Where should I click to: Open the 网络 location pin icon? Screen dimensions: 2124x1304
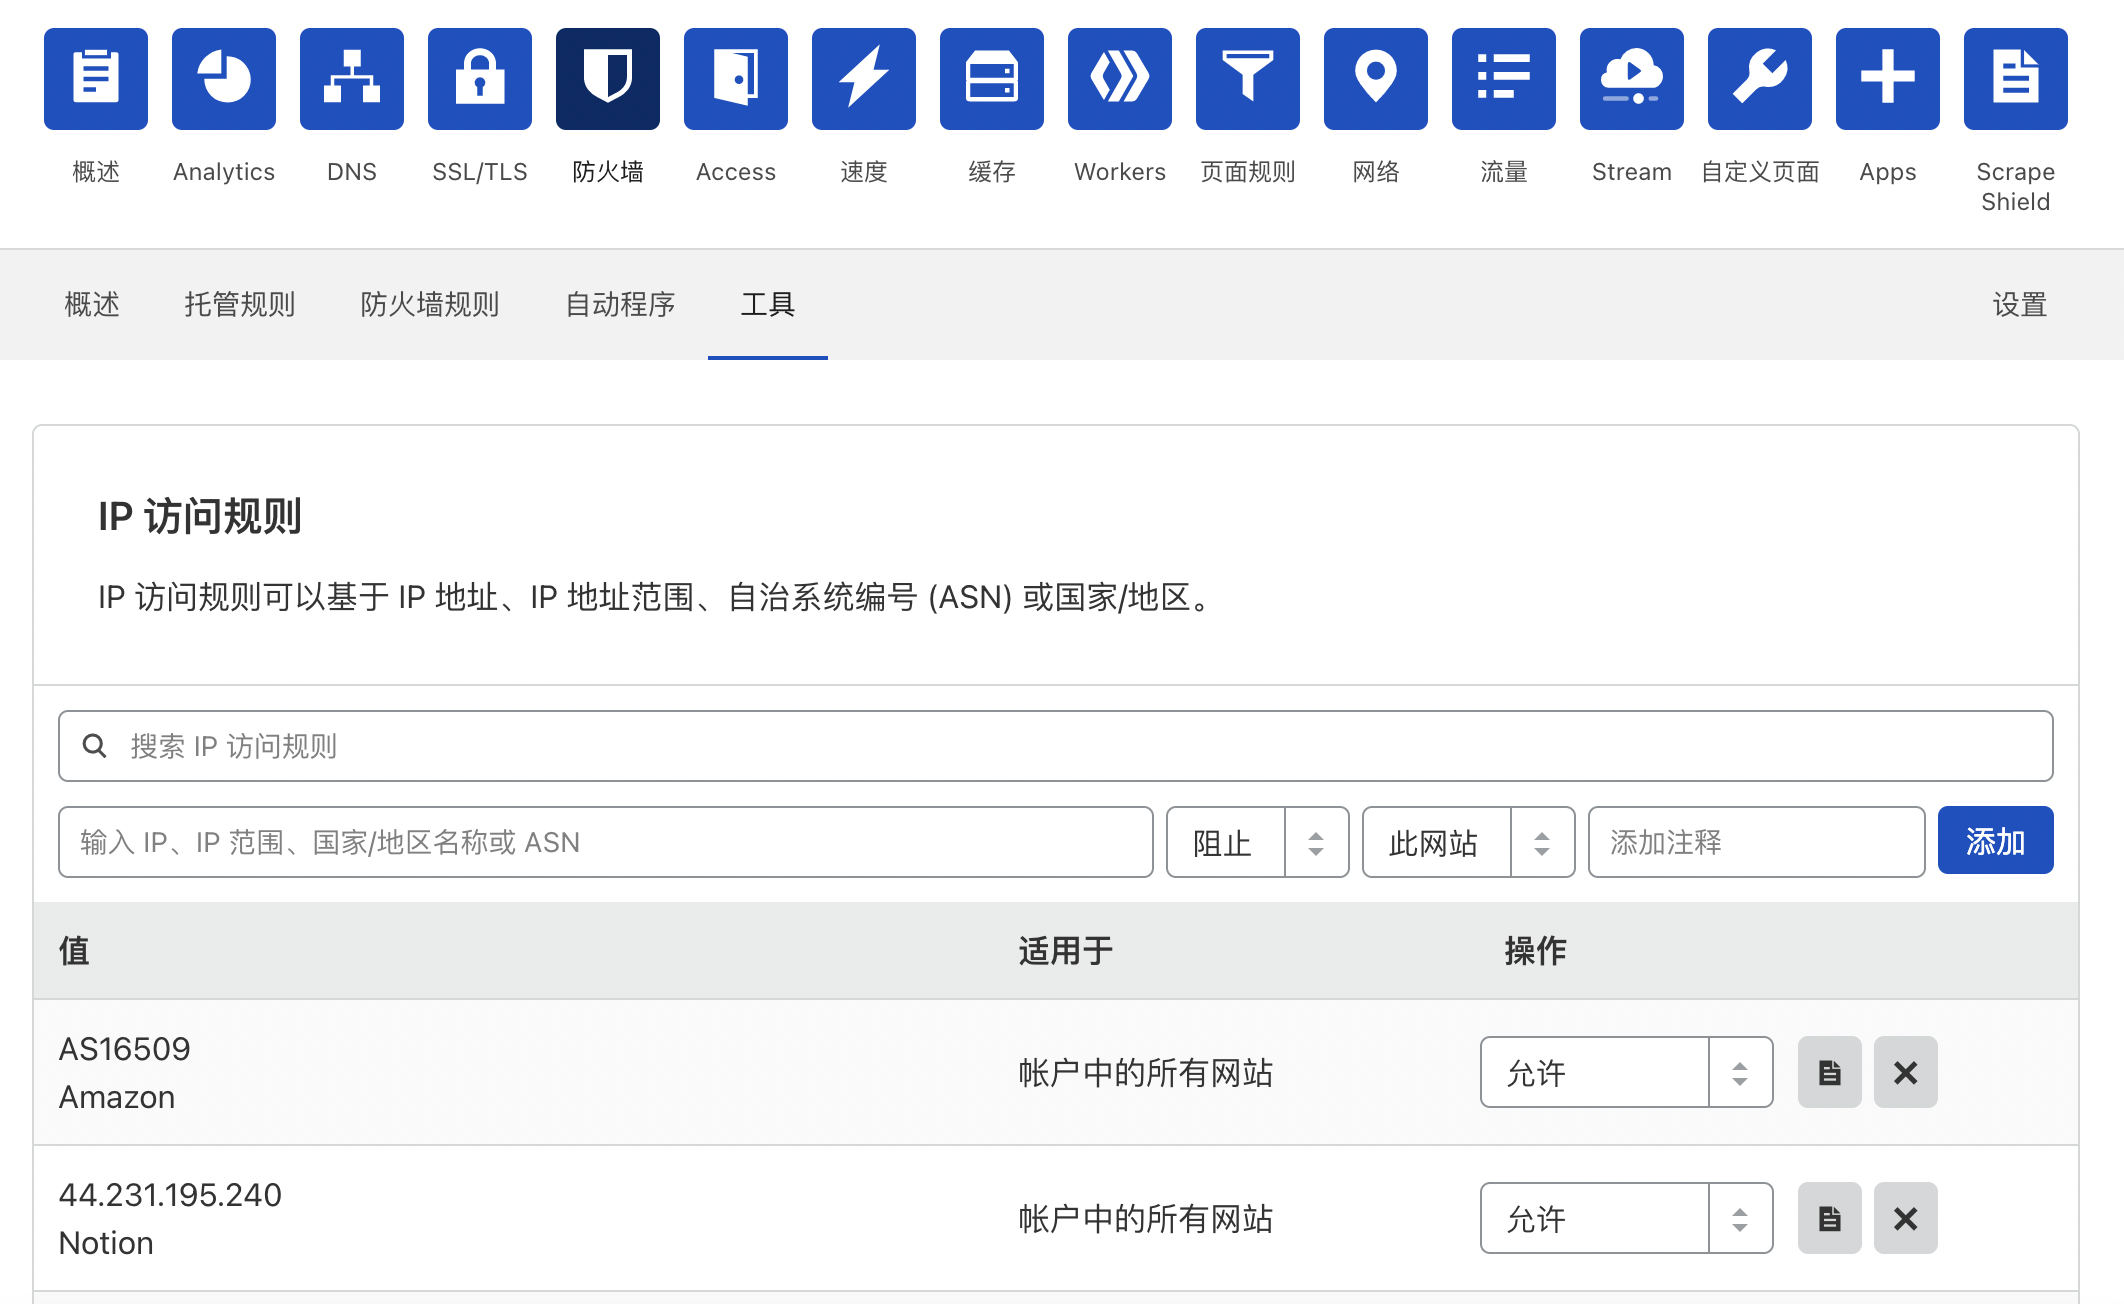pos(1376,79)
